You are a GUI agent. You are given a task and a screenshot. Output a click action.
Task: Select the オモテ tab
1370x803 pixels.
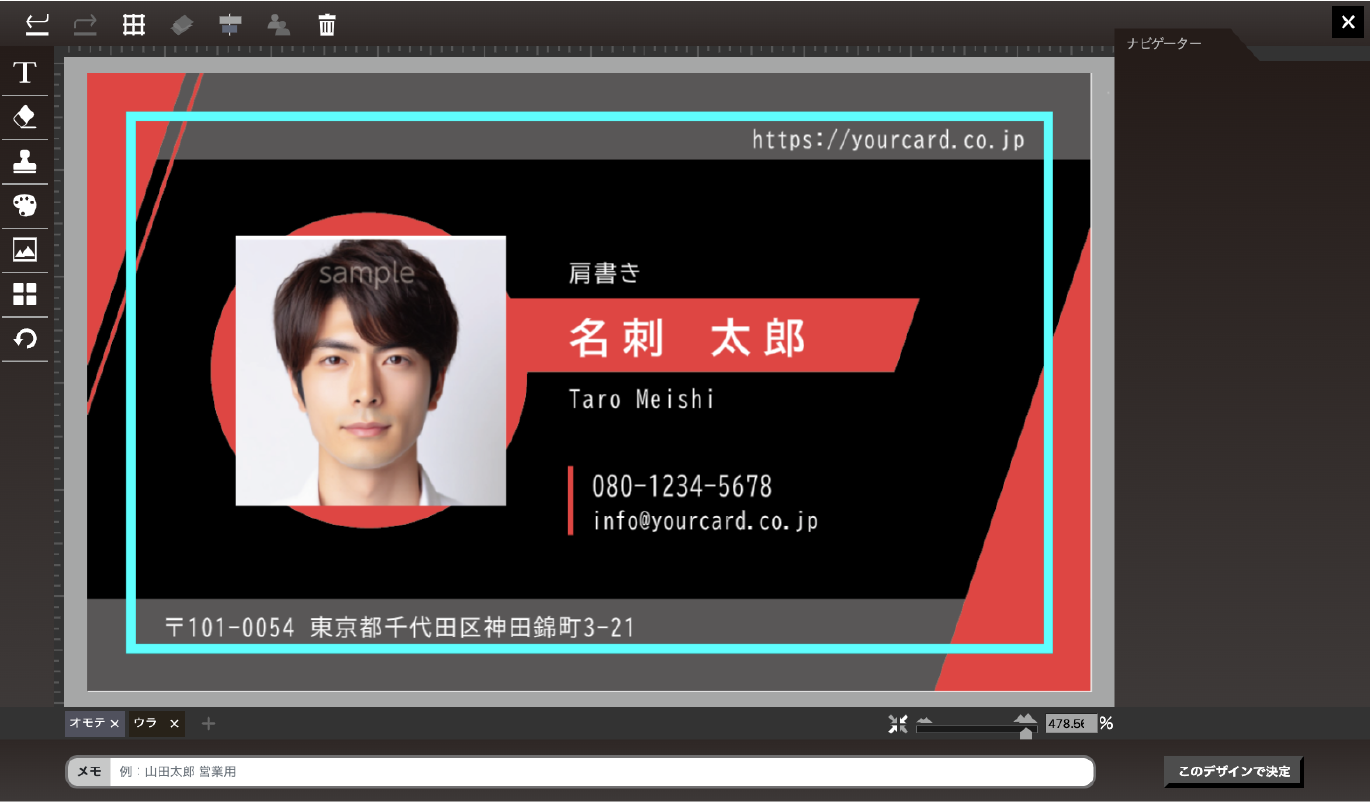coord(87,723)
